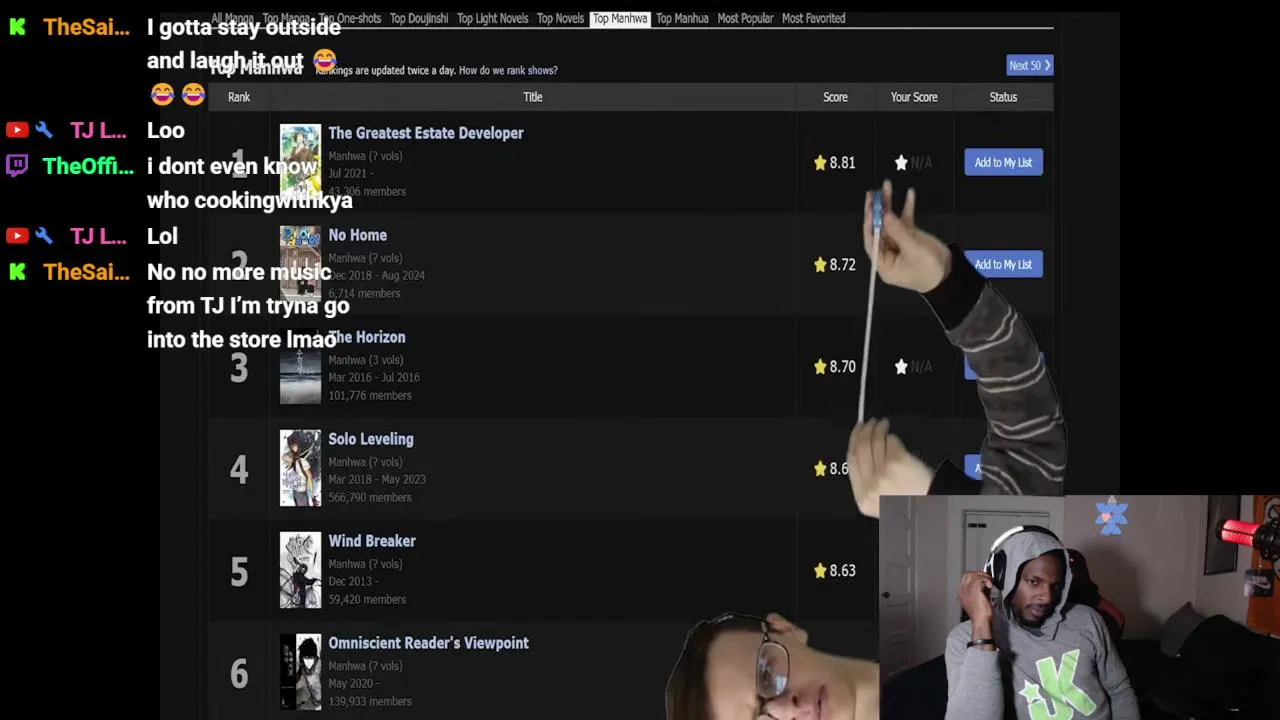Click the Your Score column header

914,97
